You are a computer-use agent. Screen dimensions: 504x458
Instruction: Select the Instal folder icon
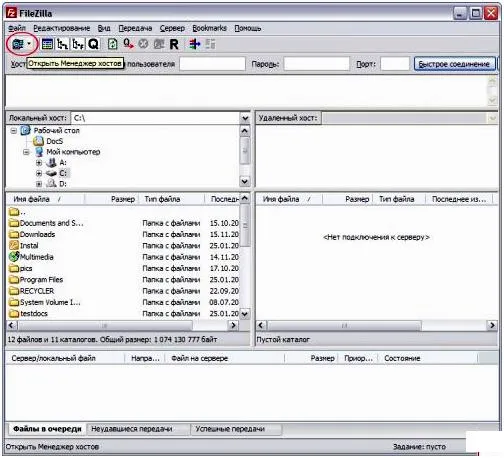14,245
